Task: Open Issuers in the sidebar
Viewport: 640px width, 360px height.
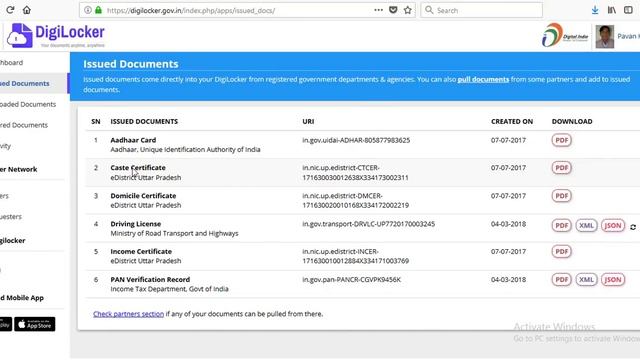Action: (4, 196)
